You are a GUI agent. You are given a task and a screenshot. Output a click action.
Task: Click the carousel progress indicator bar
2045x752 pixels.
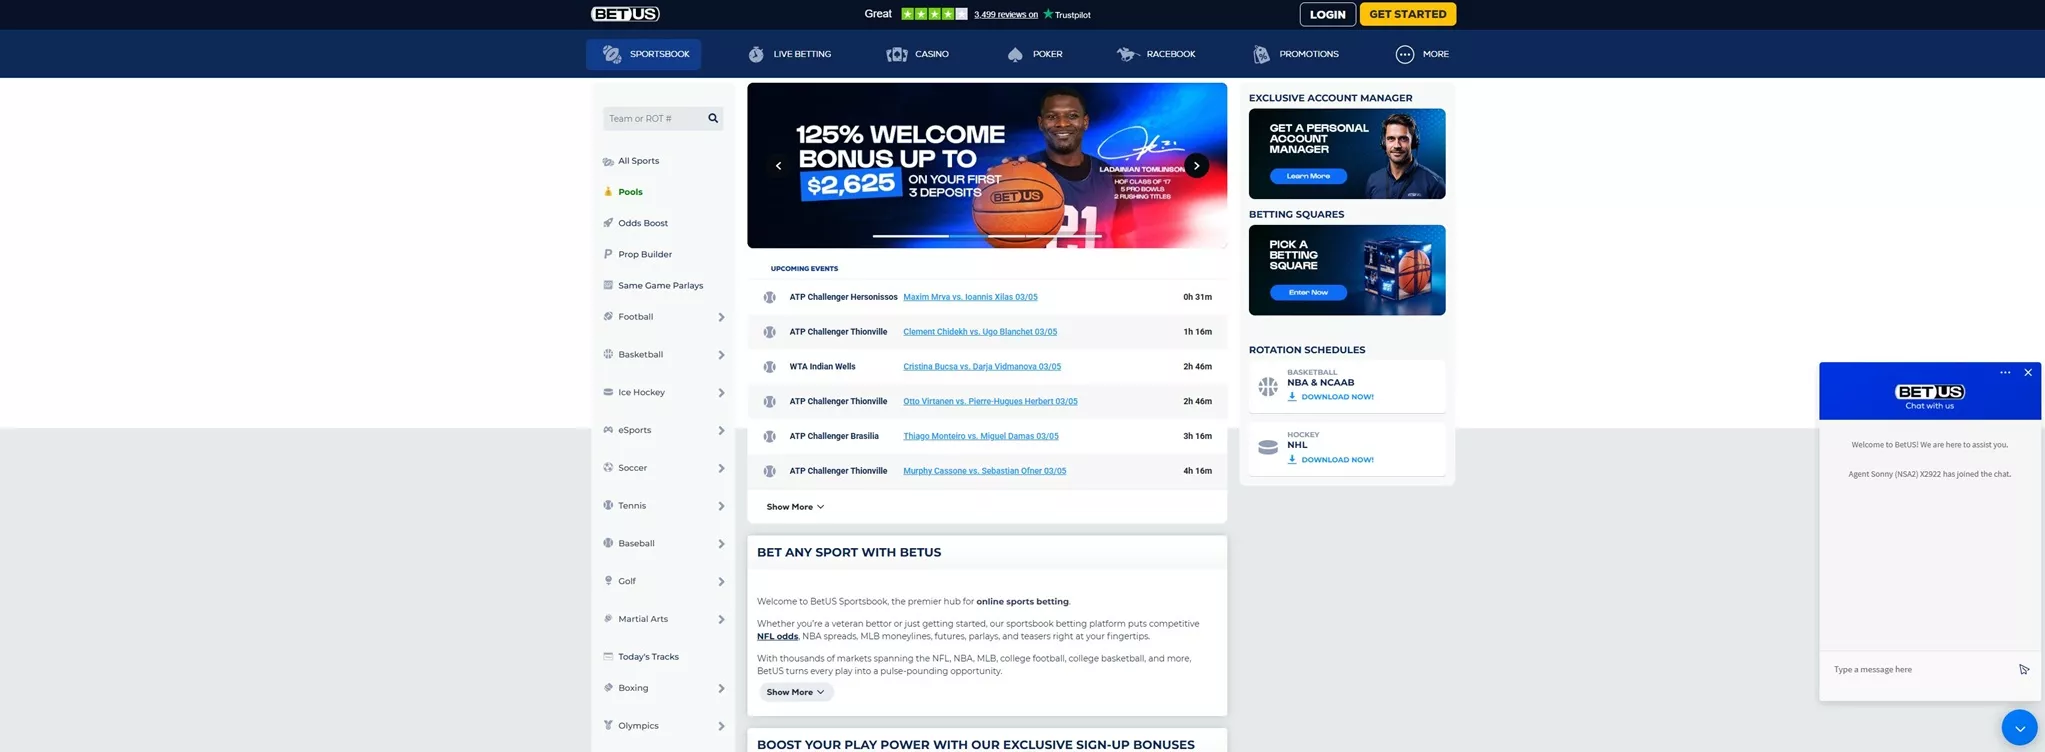(987, 236)
